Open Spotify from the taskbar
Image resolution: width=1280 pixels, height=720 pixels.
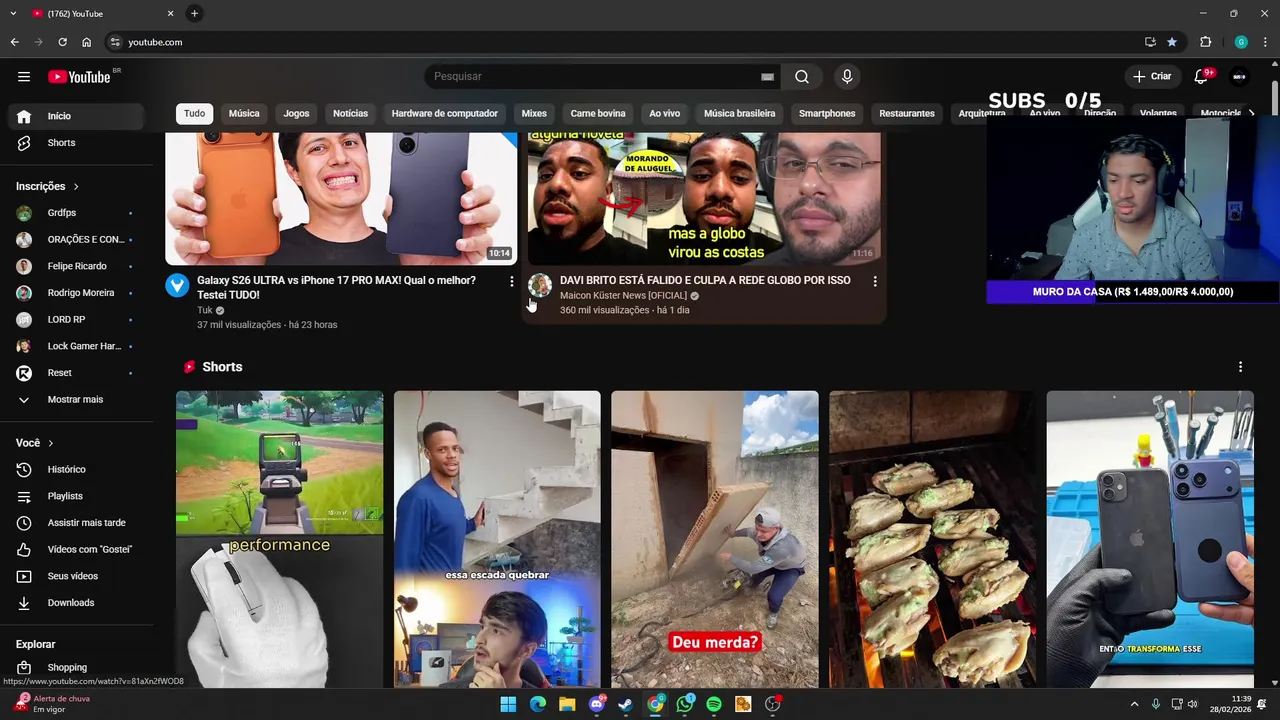coord(713,704)
